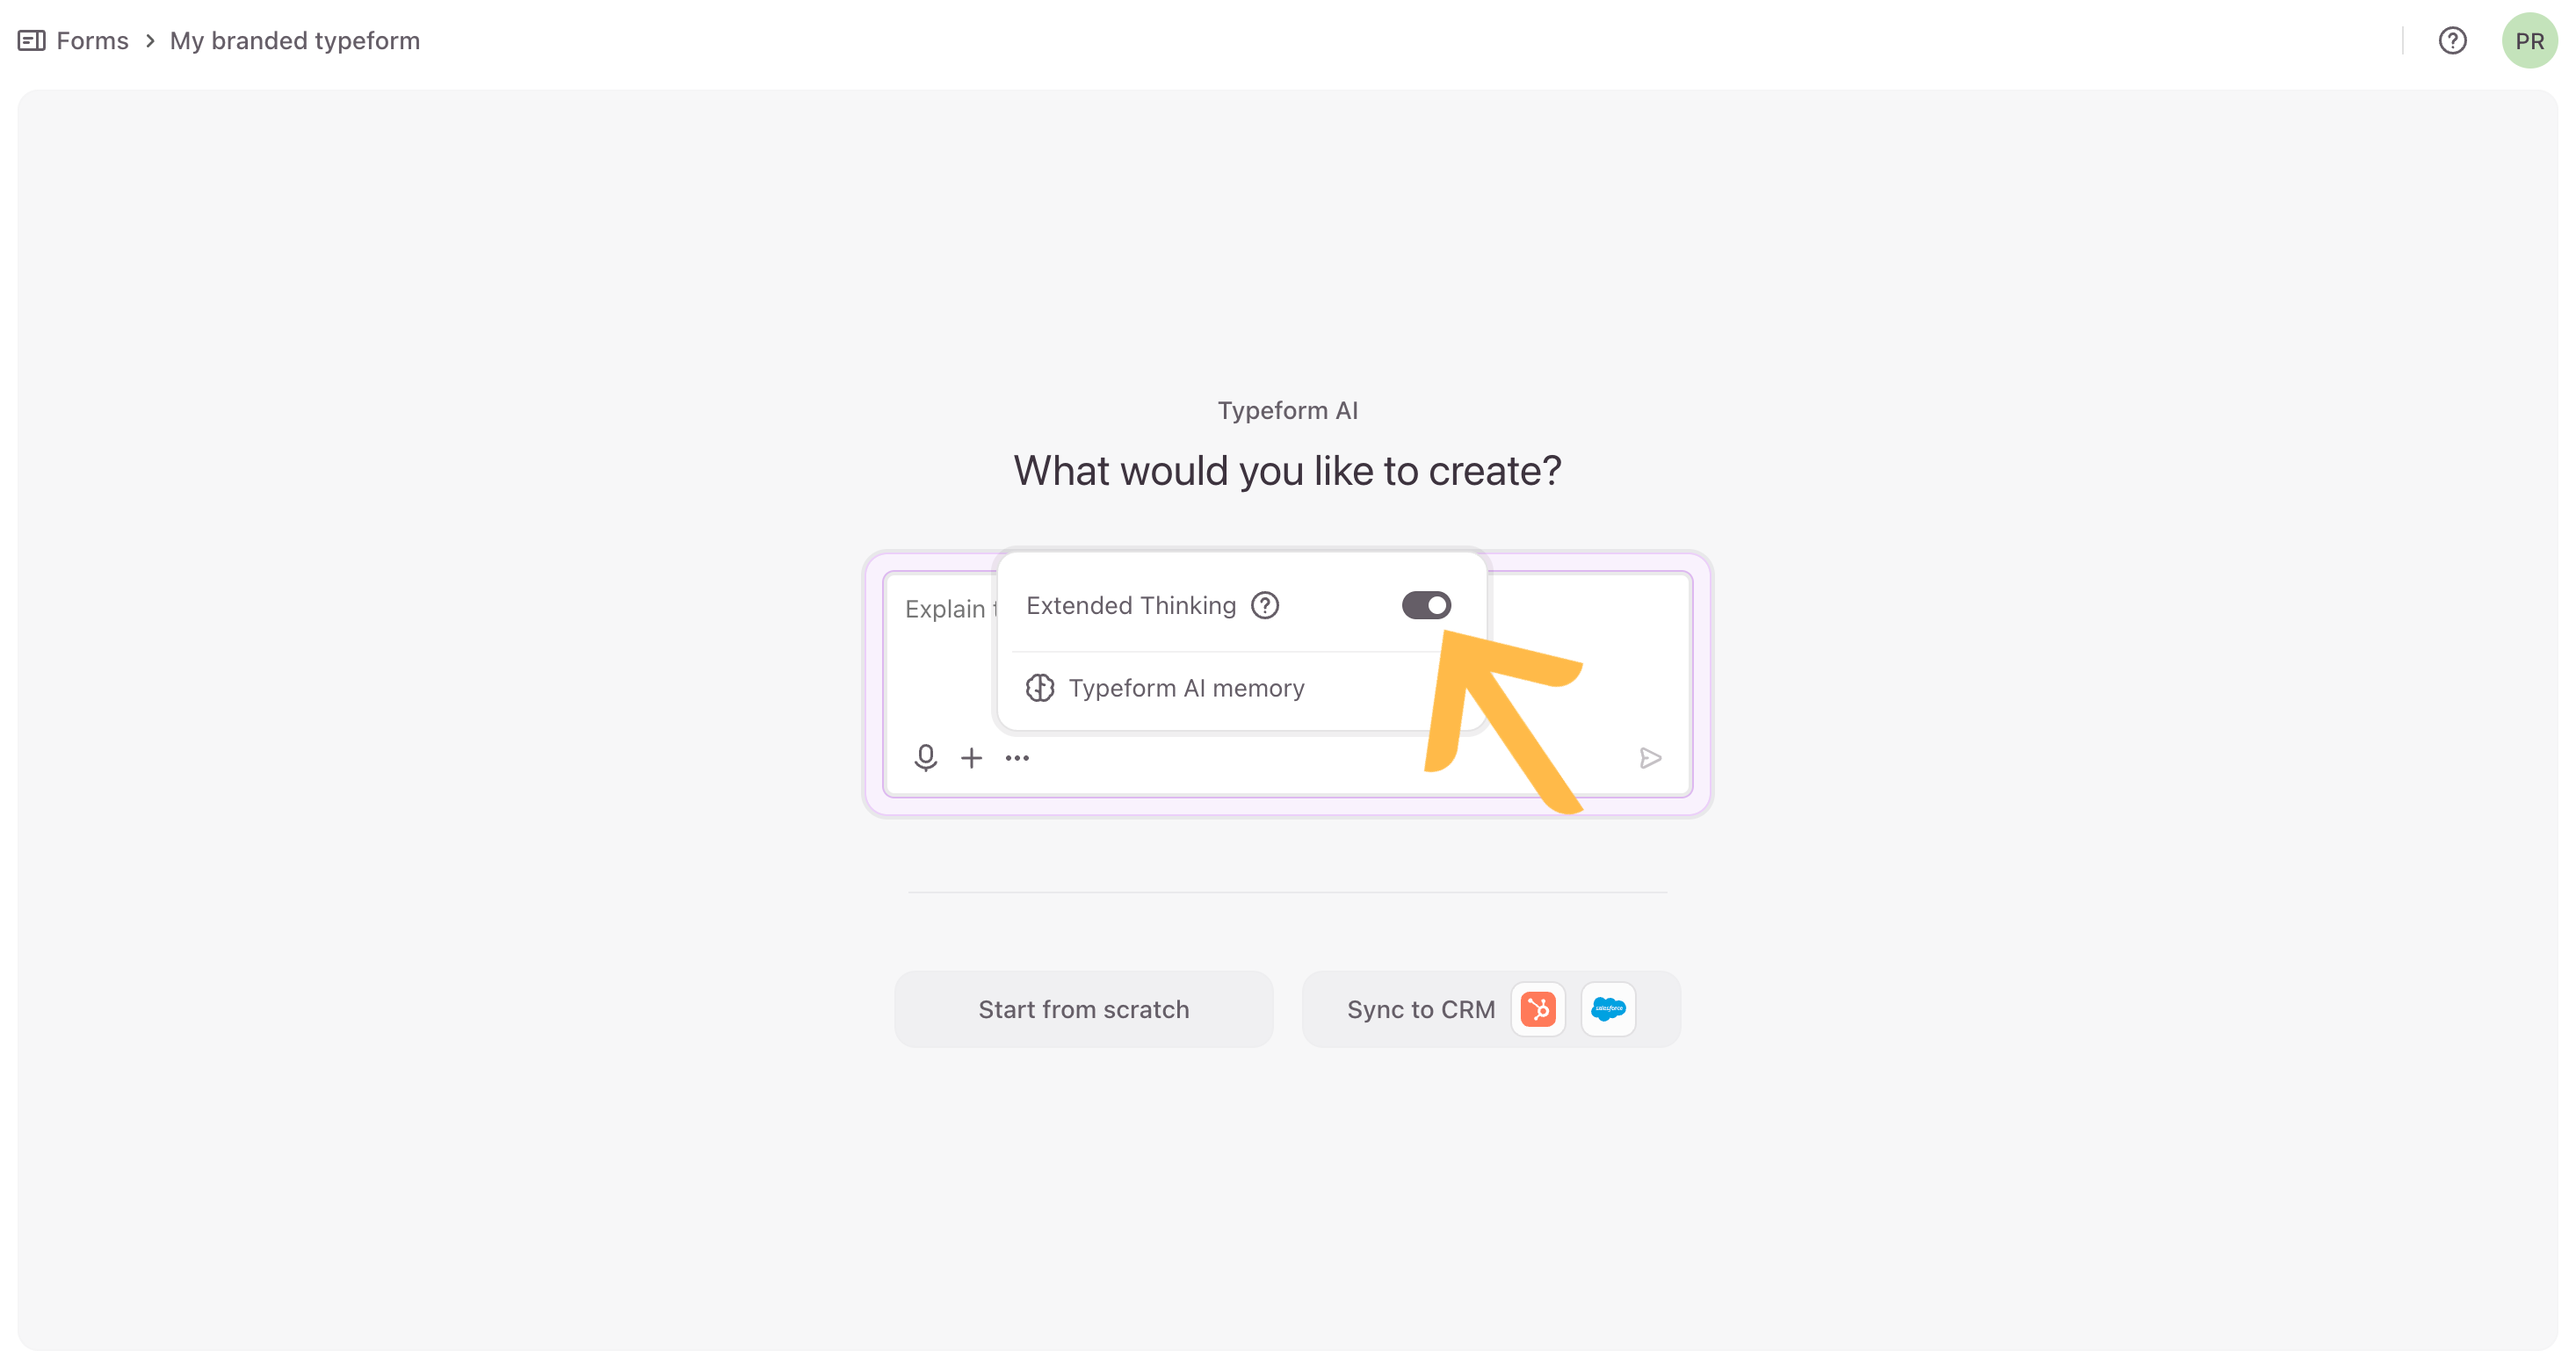Click the microphone voice input icon

pos(925,757)
